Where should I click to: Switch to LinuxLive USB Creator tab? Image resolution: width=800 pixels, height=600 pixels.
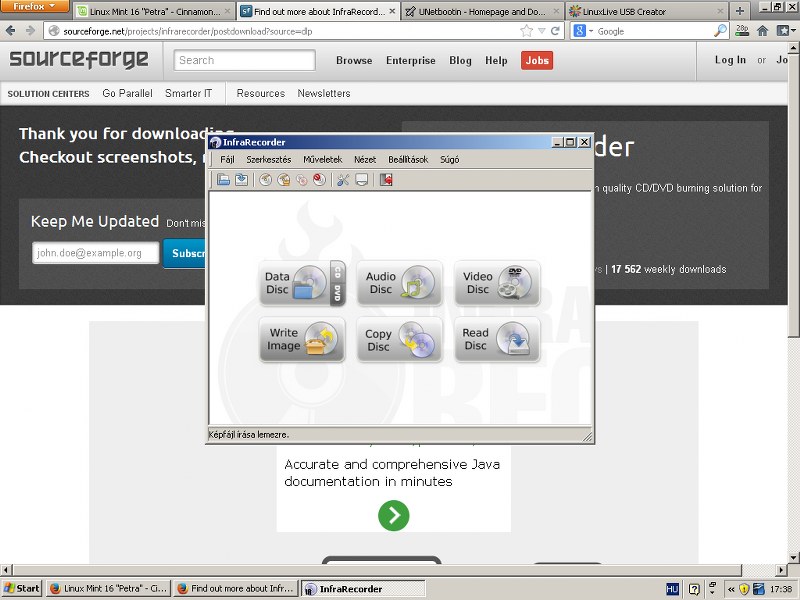click(646, 11)
